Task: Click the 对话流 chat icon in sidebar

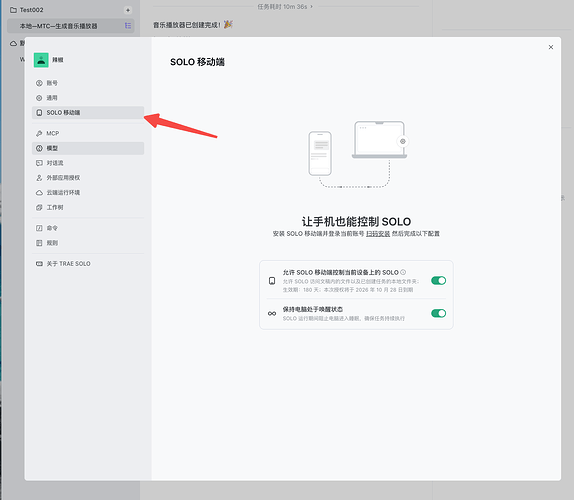Action: coord(39,163)
